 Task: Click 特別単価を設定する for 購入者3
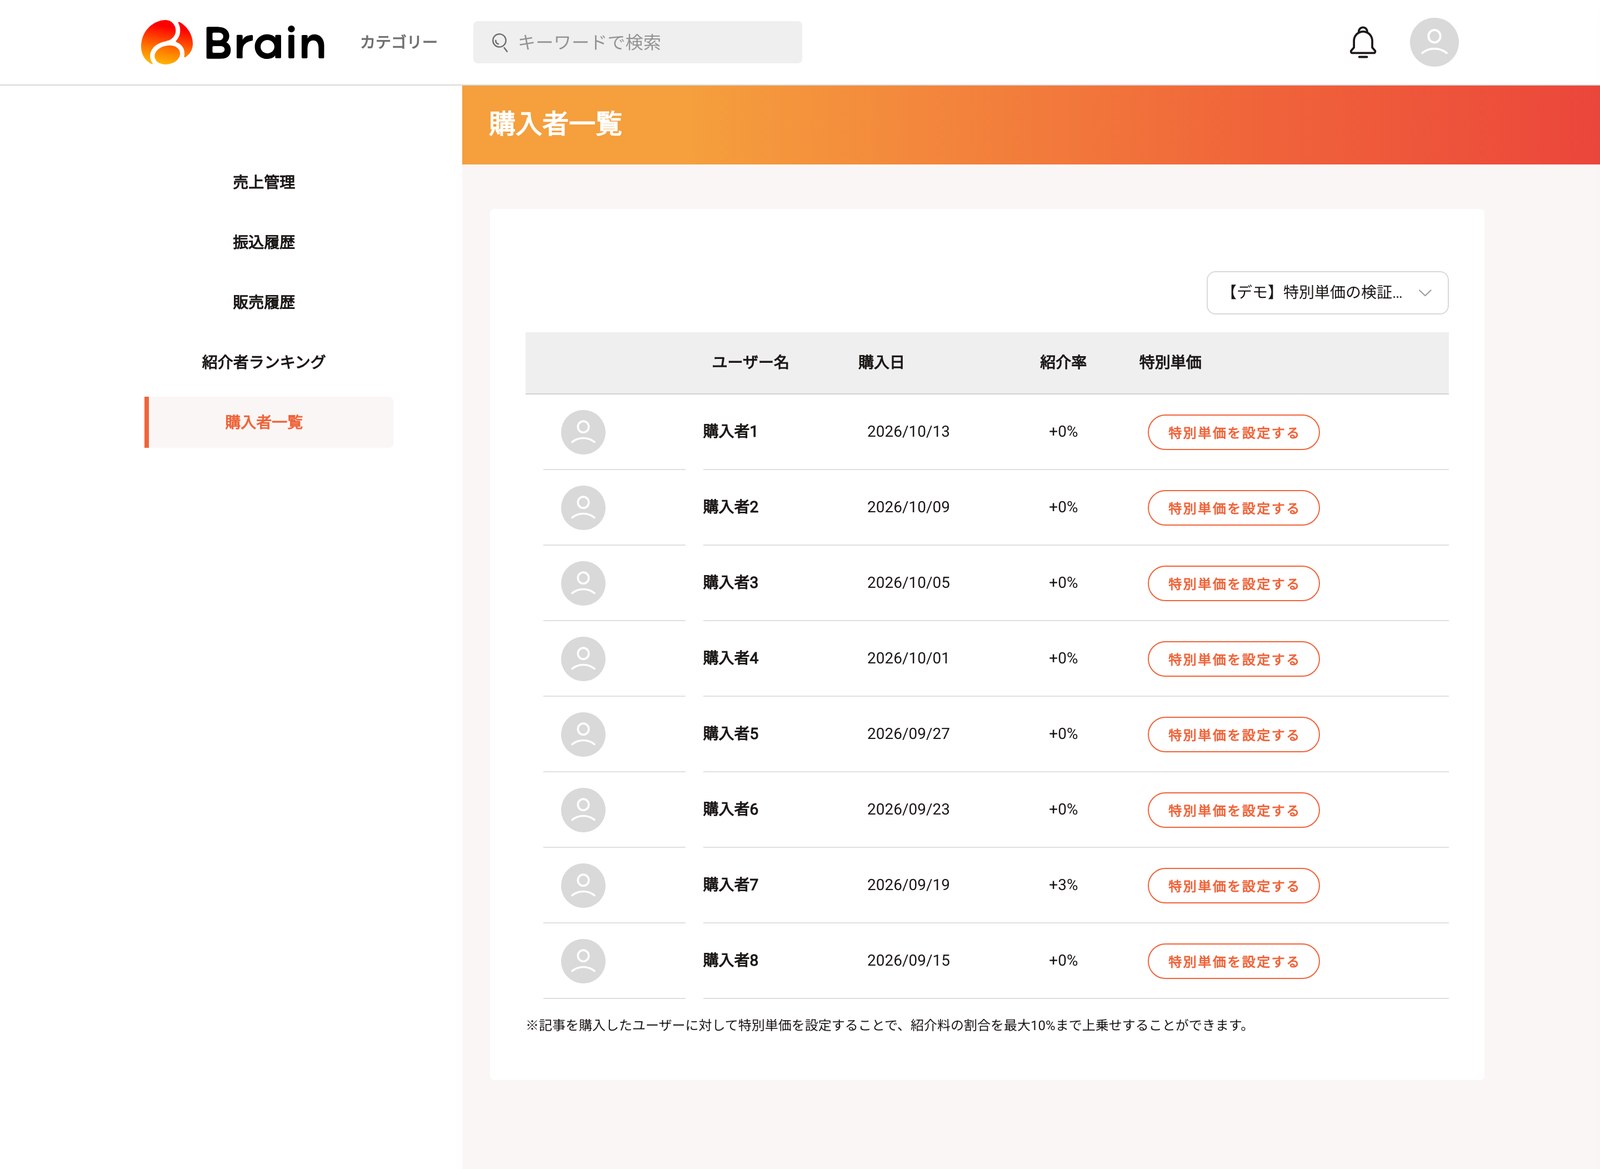(1233, 584)
